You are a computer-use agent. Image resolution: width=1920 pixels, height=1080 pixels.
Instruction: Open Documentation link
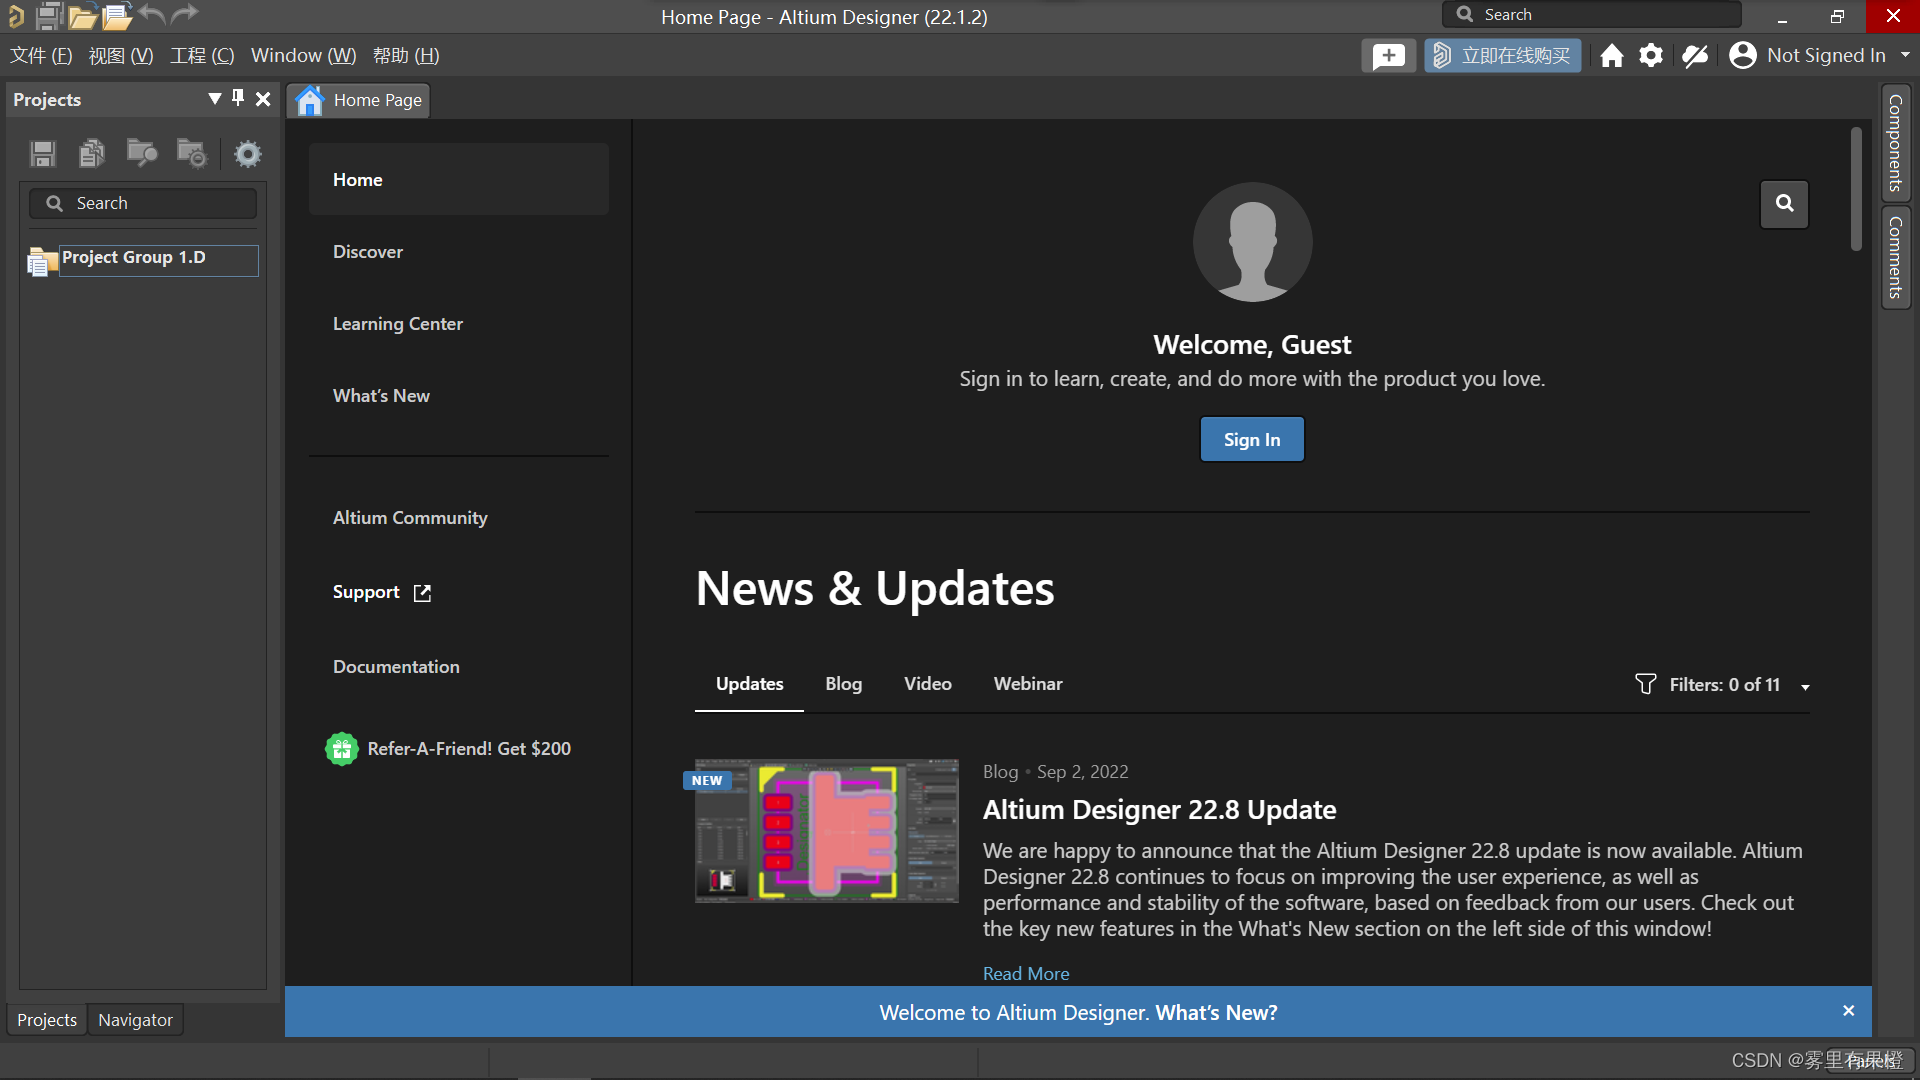coord(396,667)
